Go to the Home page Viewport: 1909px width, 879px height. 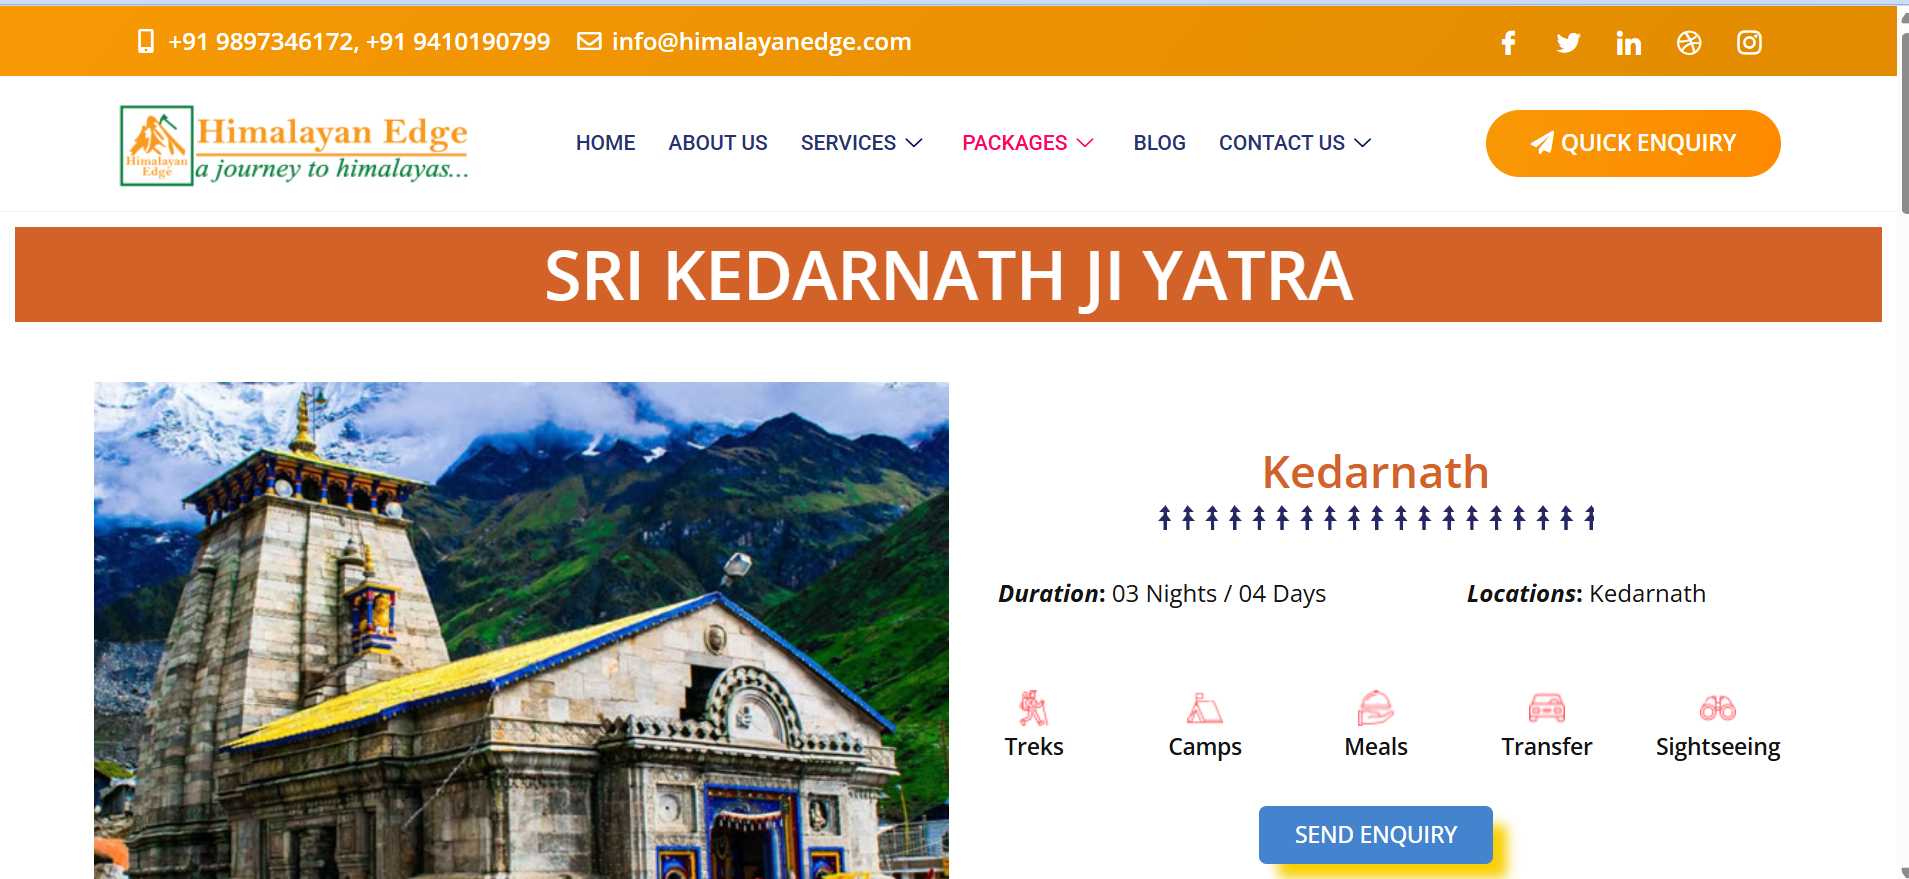605,143
